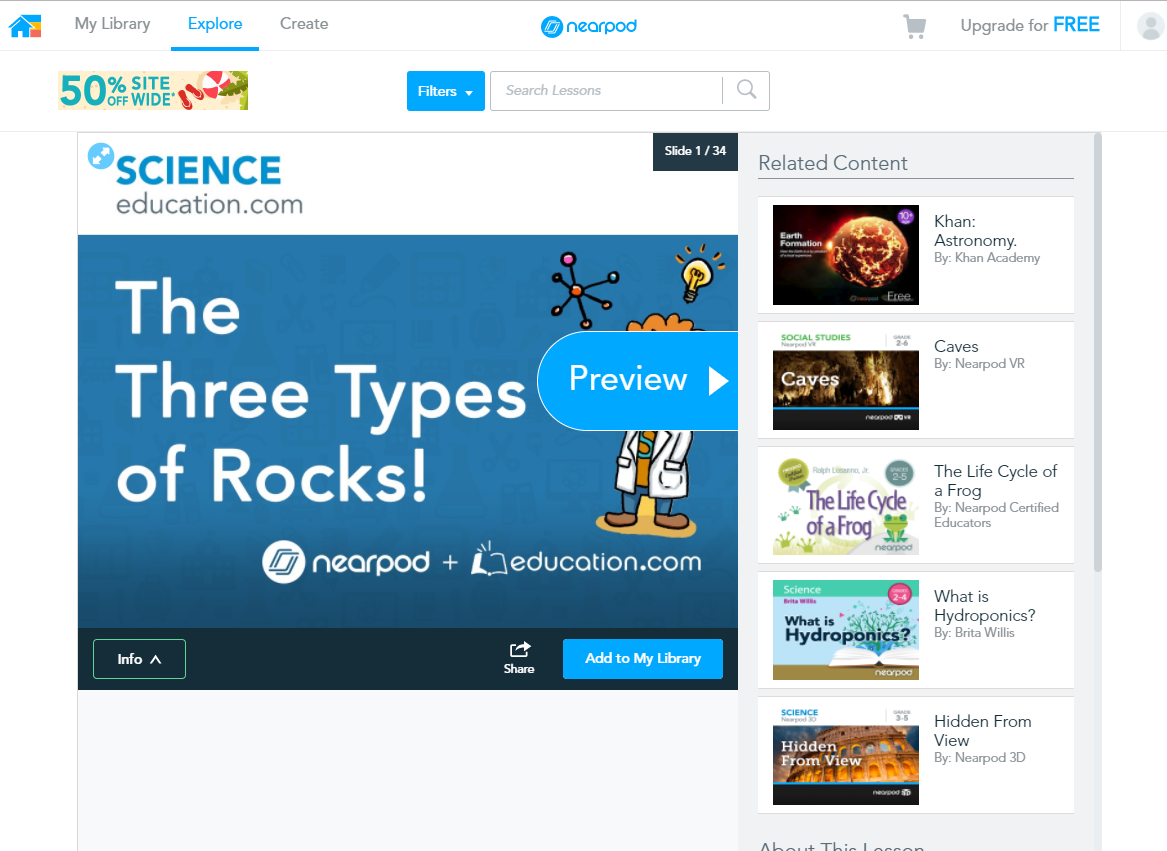
Task: Expand the Info panel
Action: (139, 659)
